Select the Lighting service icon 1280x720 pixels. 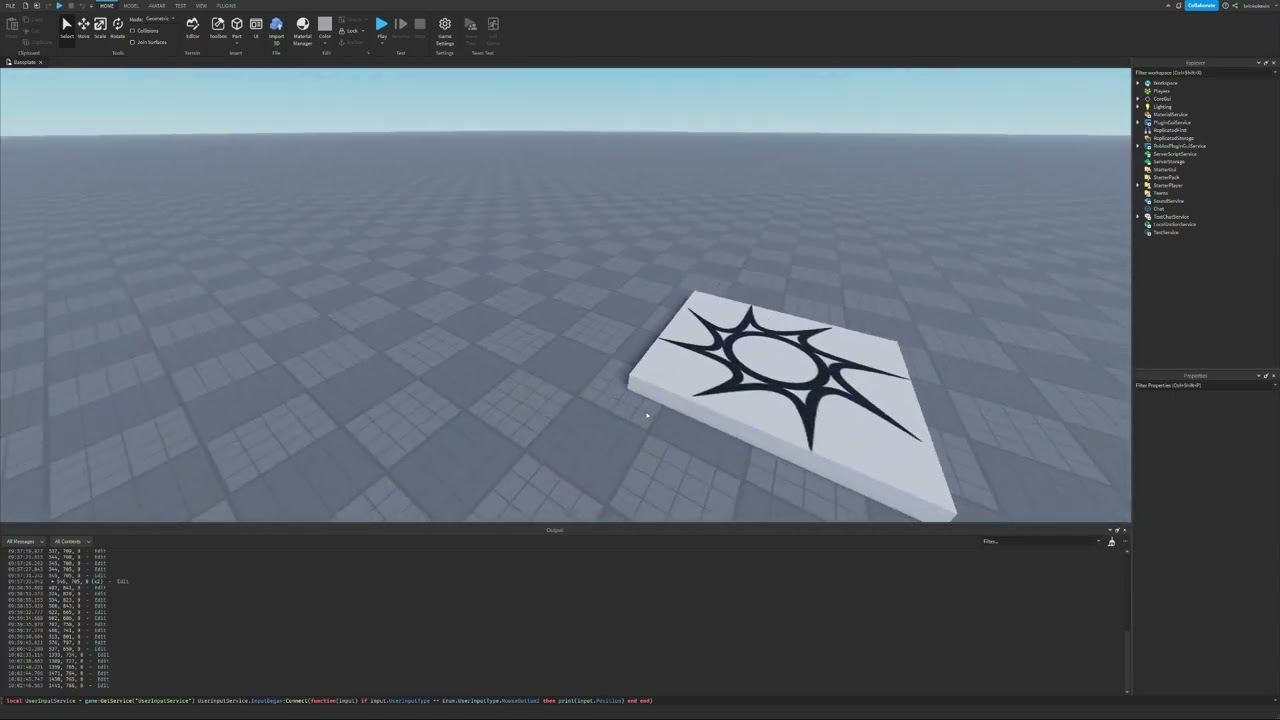1147,107
